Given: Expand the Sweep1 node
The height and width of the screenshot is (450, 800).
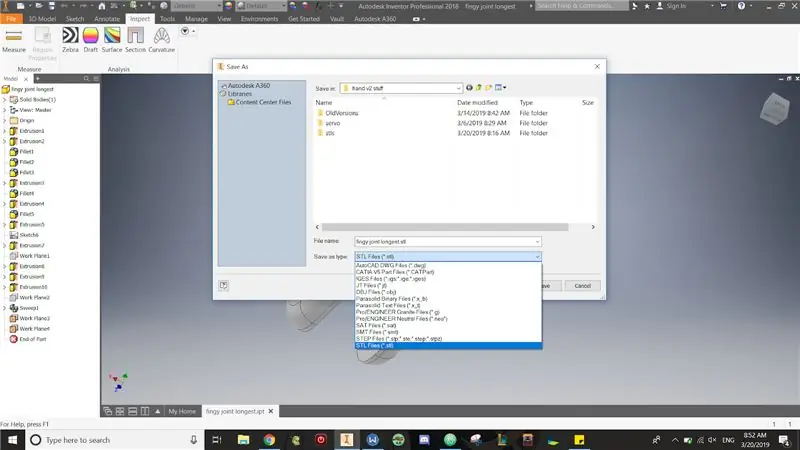Looking at the screenshot, I should pyautogui.click(x=5, y=308).
